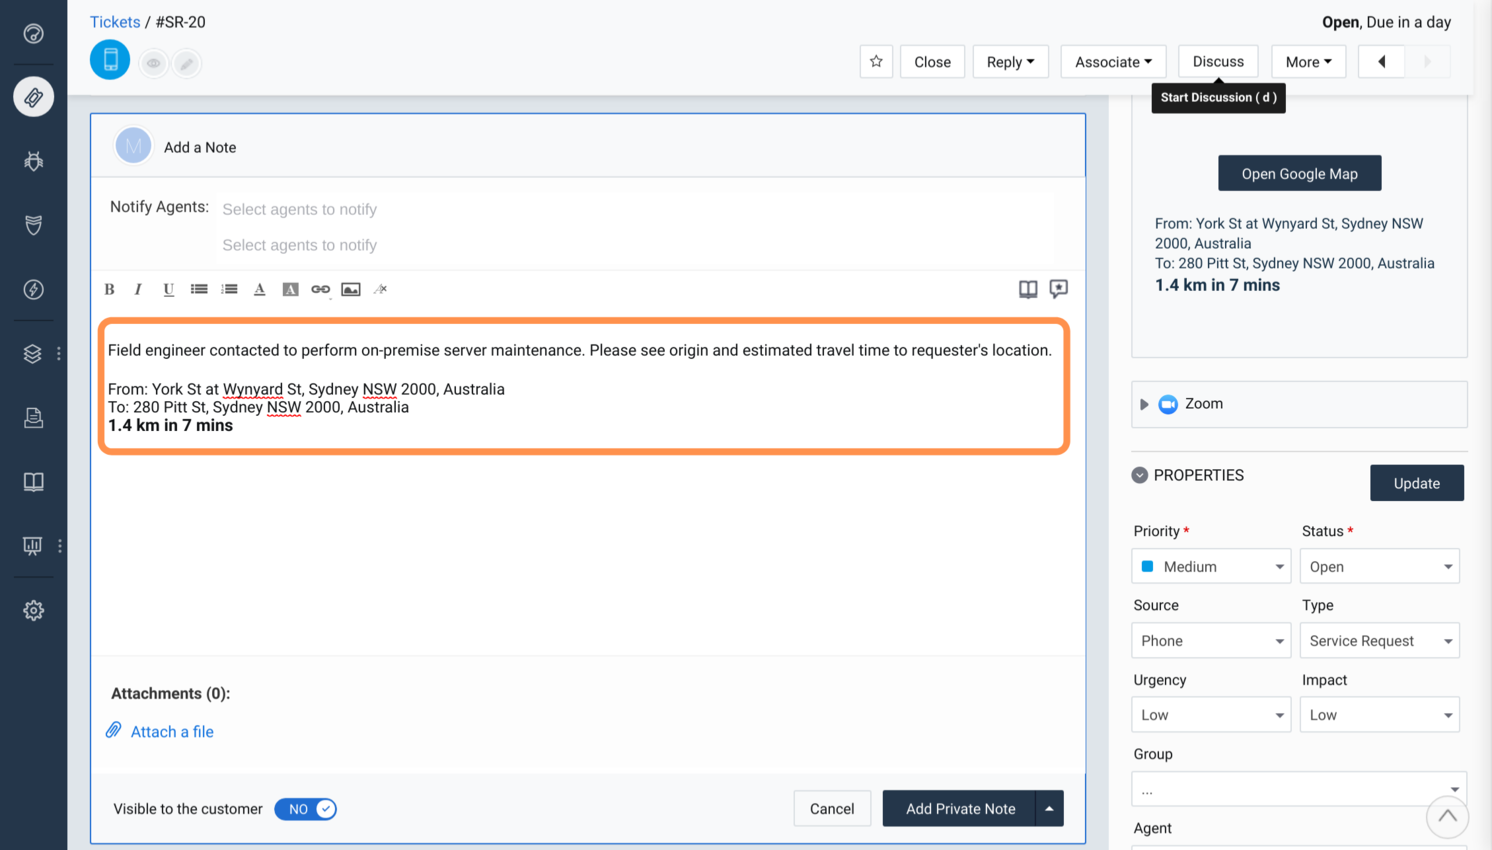Clear text formatting in the note editor
Viewport: 1492px width, 850px height.
tap(380, 289)
